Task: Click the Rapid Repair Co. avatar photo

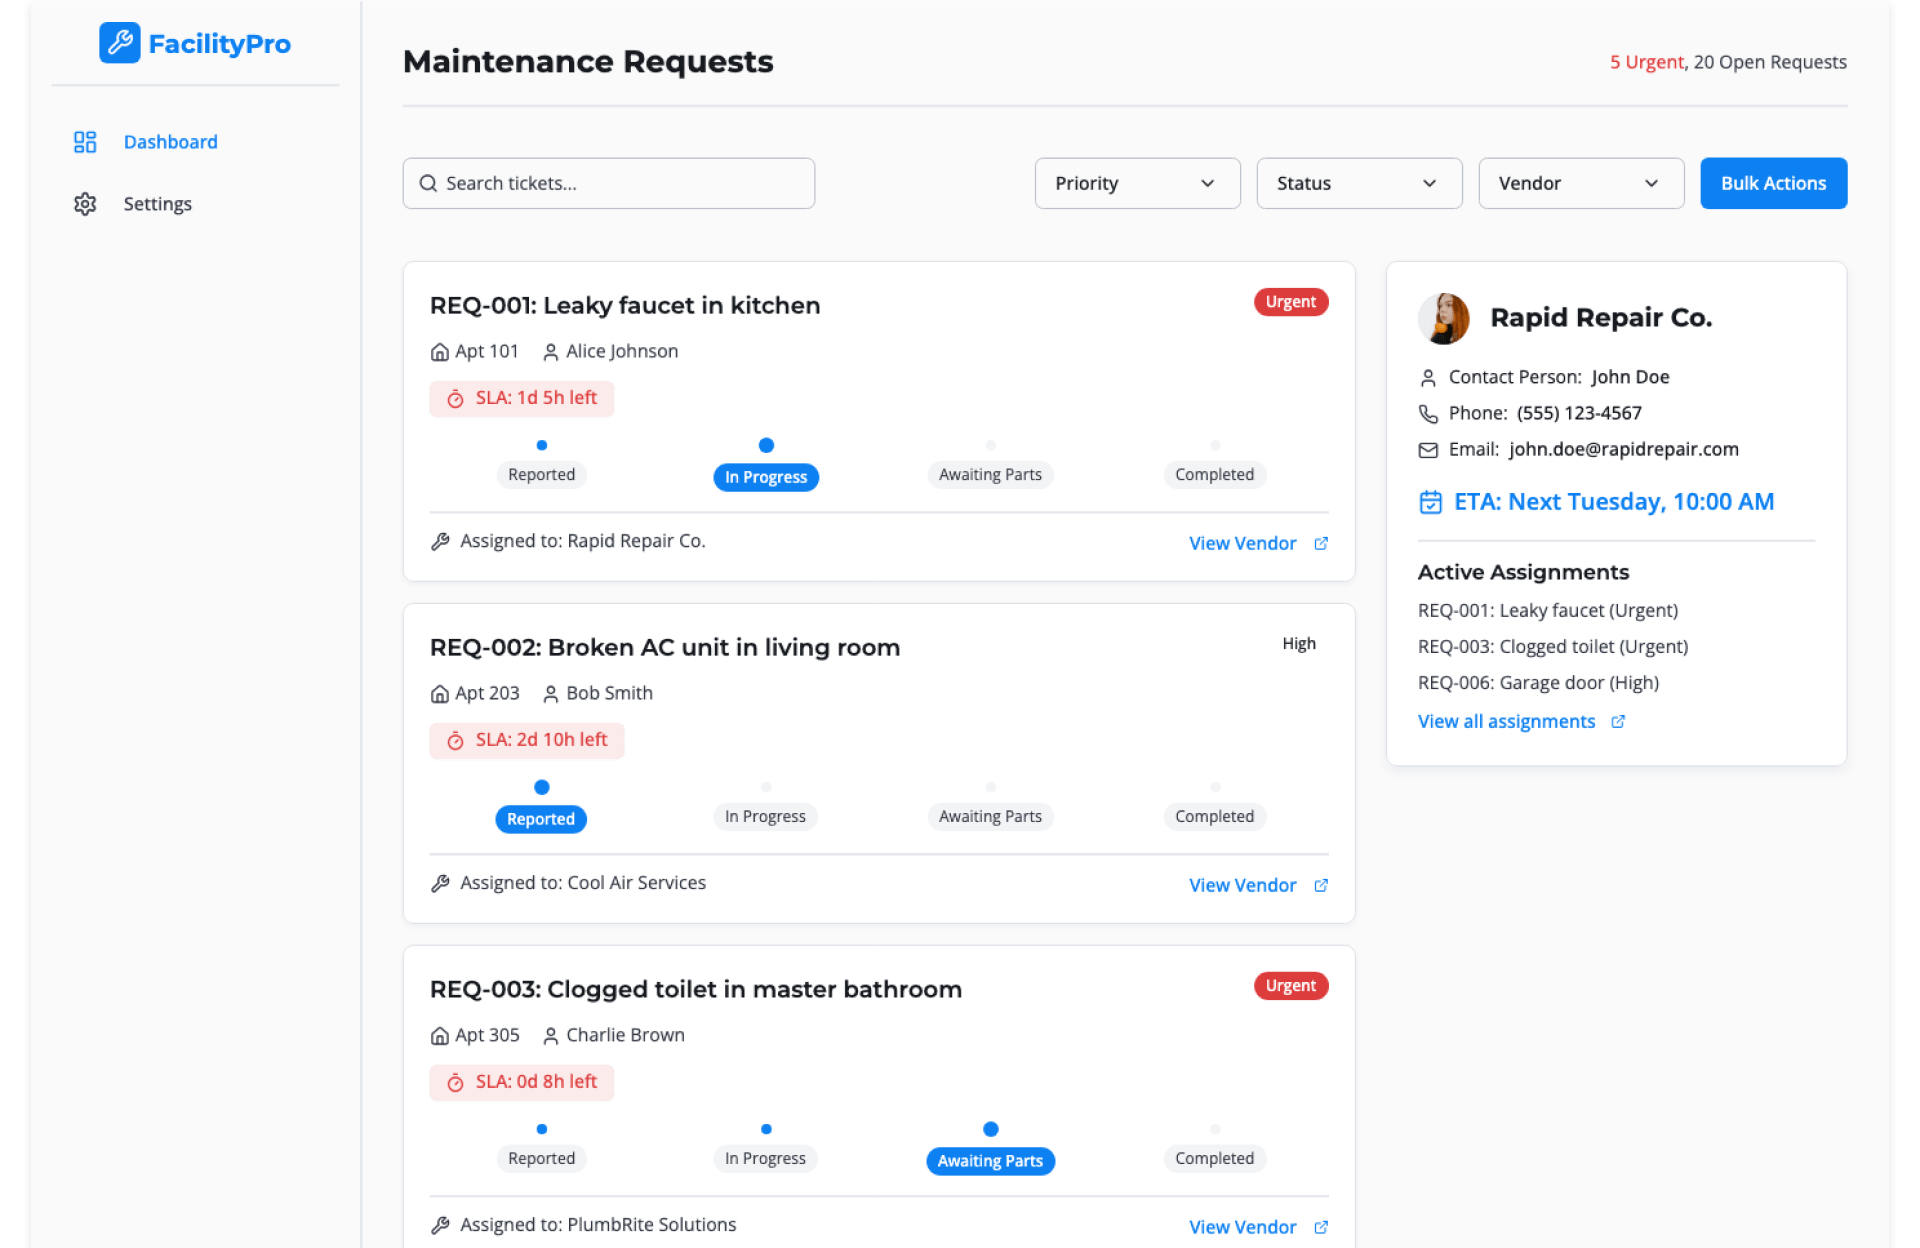Action: click(x=1443, y=318)
